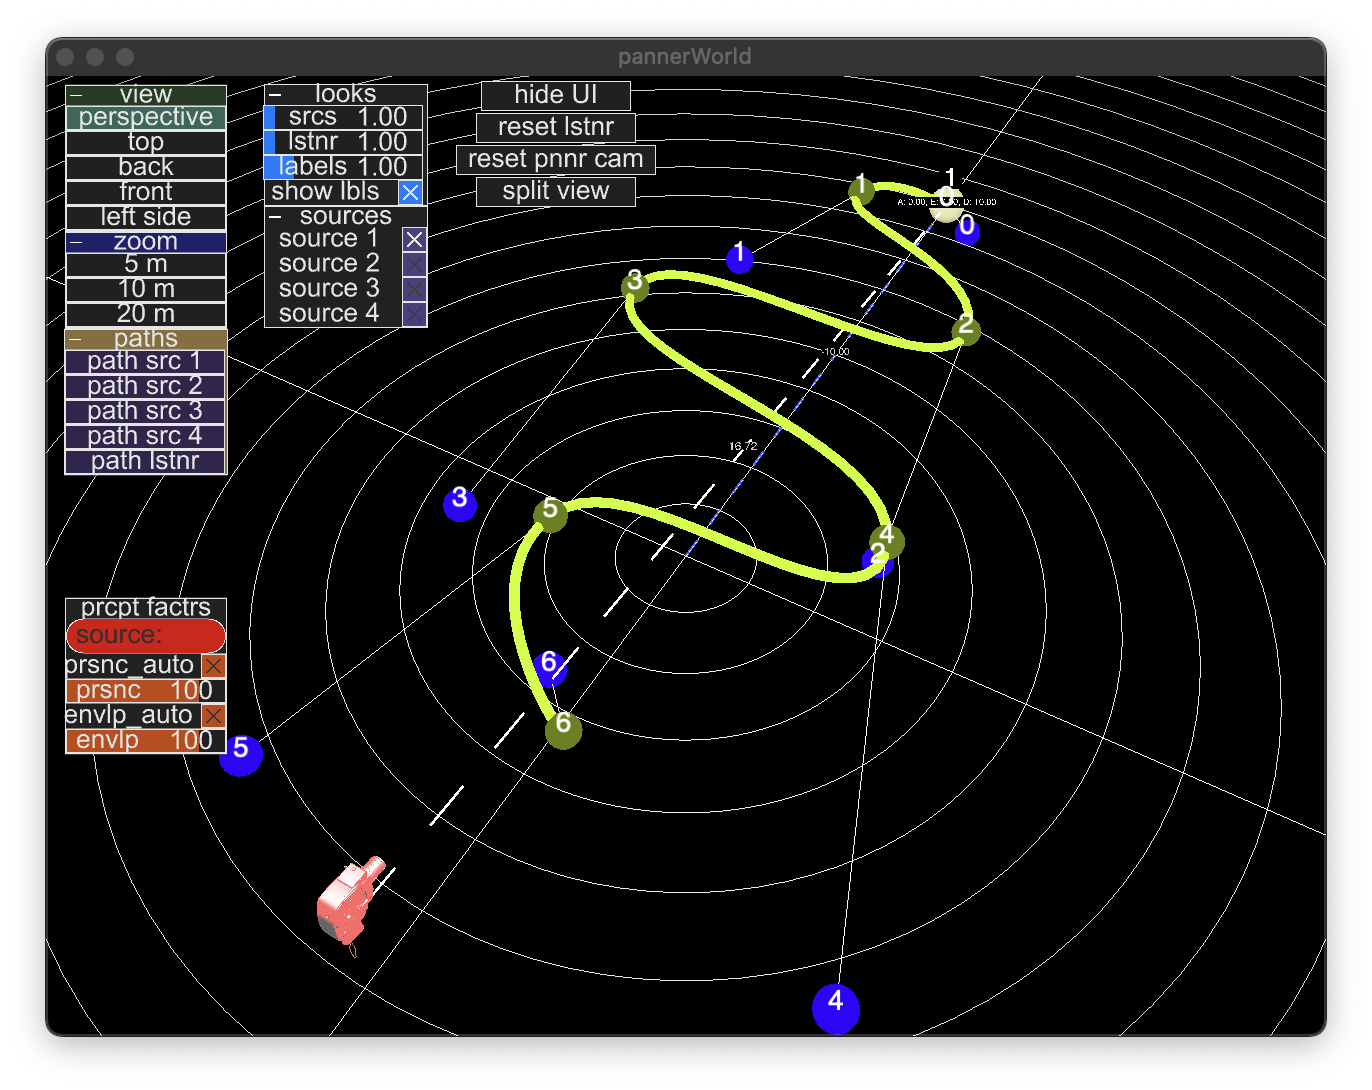The height and width of the screenshot is (1090, 1372).
Task: Adjust the envlp 100 slider
Action: 146,741
